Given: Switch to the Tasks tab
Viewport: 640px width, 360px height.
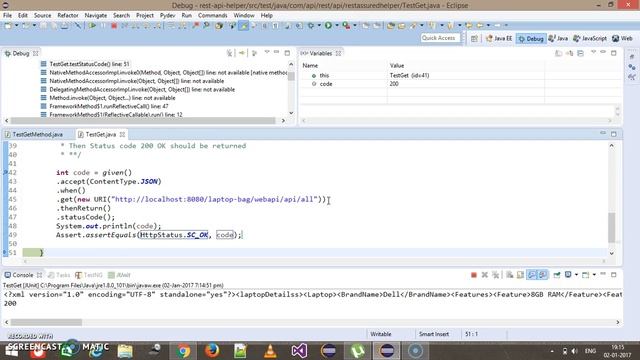Looking at the screenshot, I should [x=59, y=275].
